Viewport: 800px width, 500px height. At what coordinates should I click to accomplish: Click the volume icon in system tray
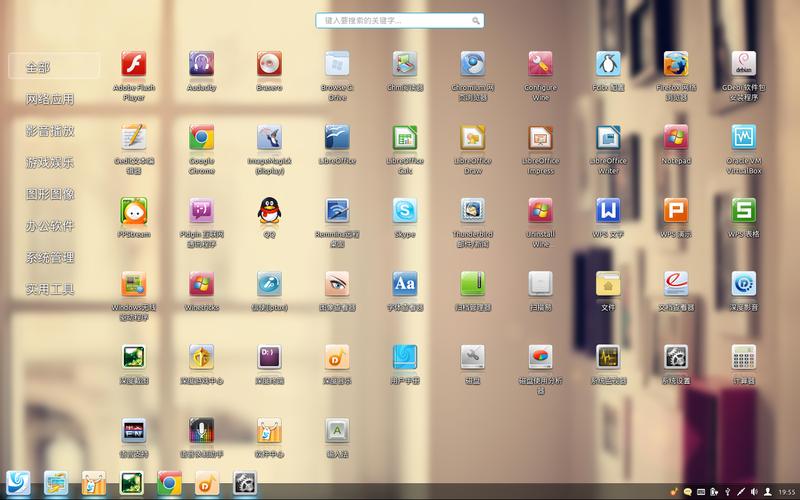coord(753,491)
